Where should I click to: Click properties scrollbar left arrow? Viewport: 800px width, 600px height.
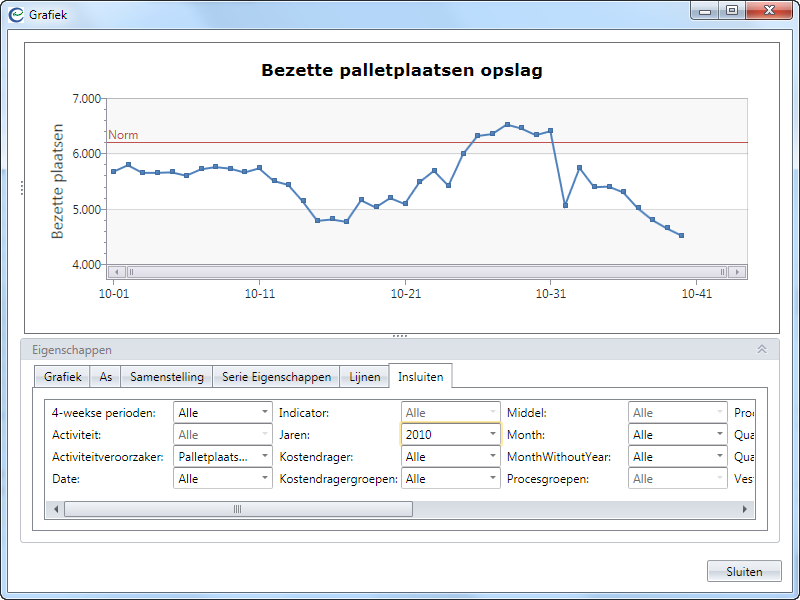pos(56,509)
